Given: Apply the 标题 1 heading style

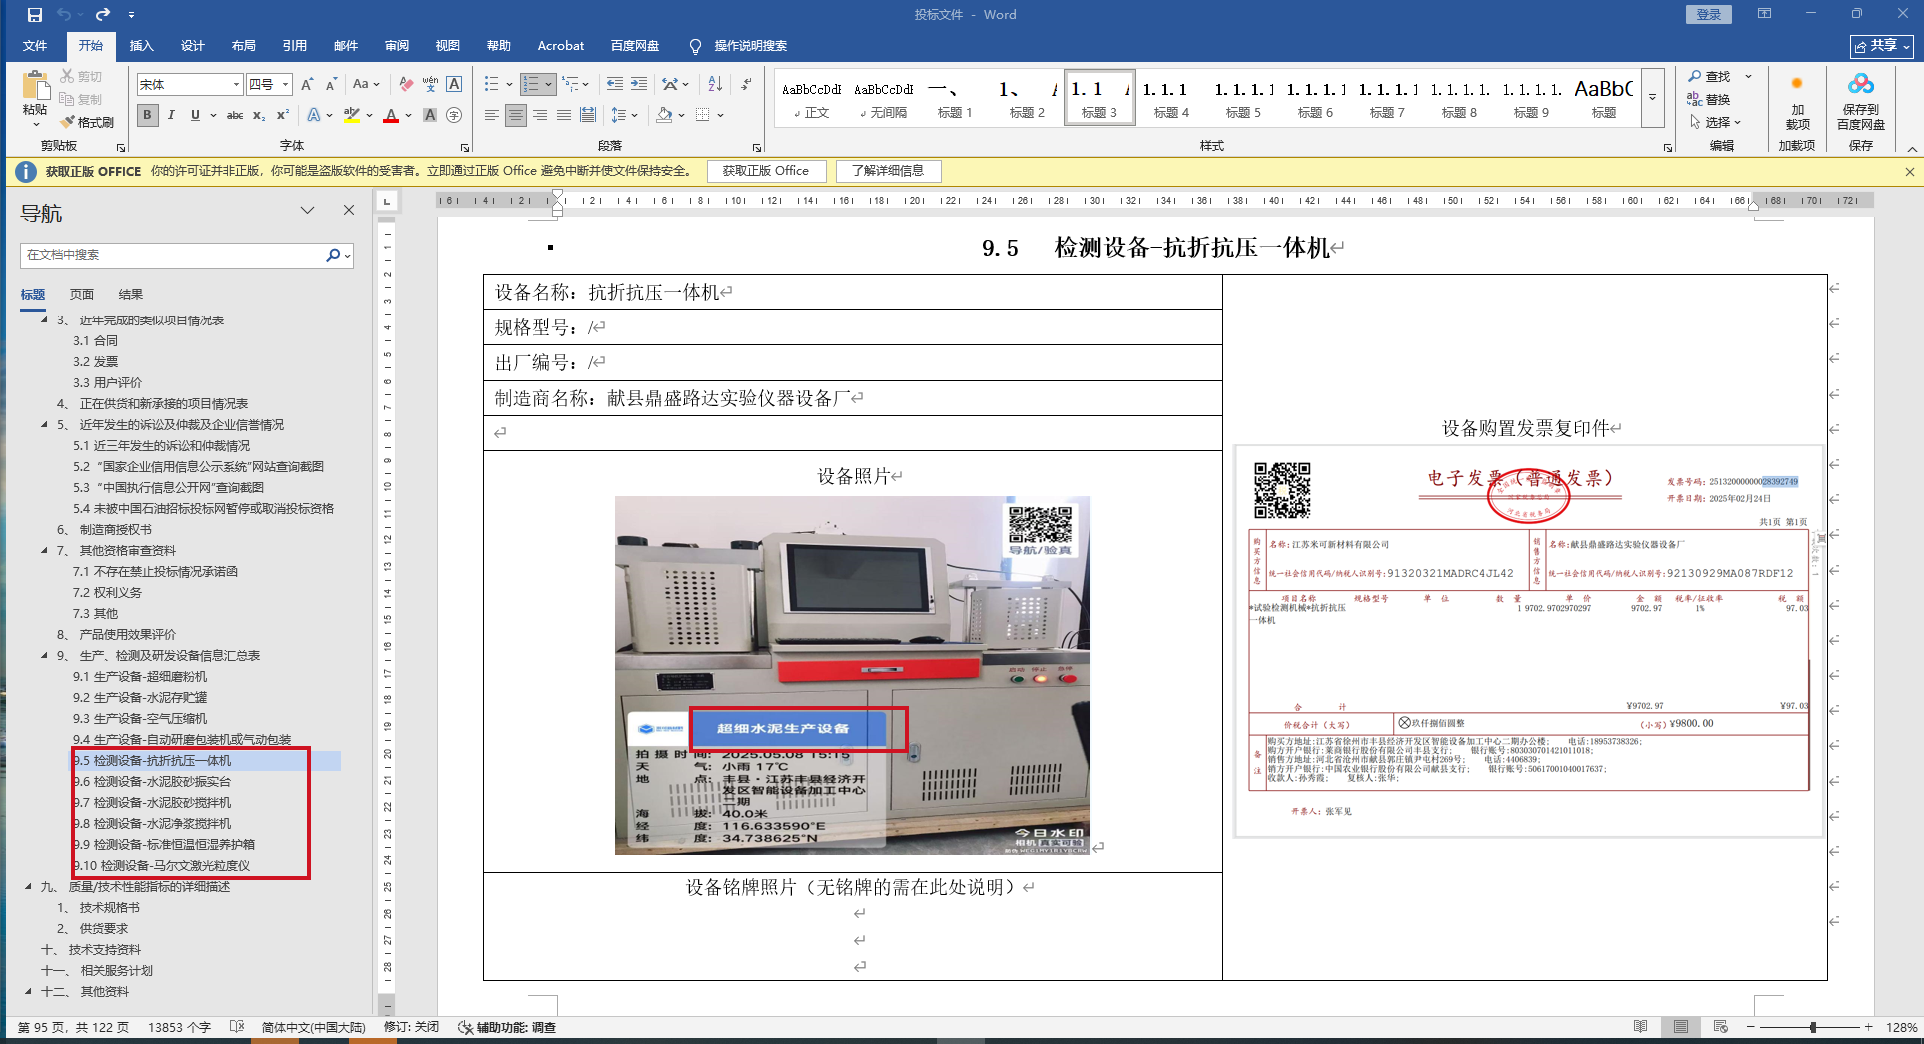Looking at the screenshot, I should (955, 98).
